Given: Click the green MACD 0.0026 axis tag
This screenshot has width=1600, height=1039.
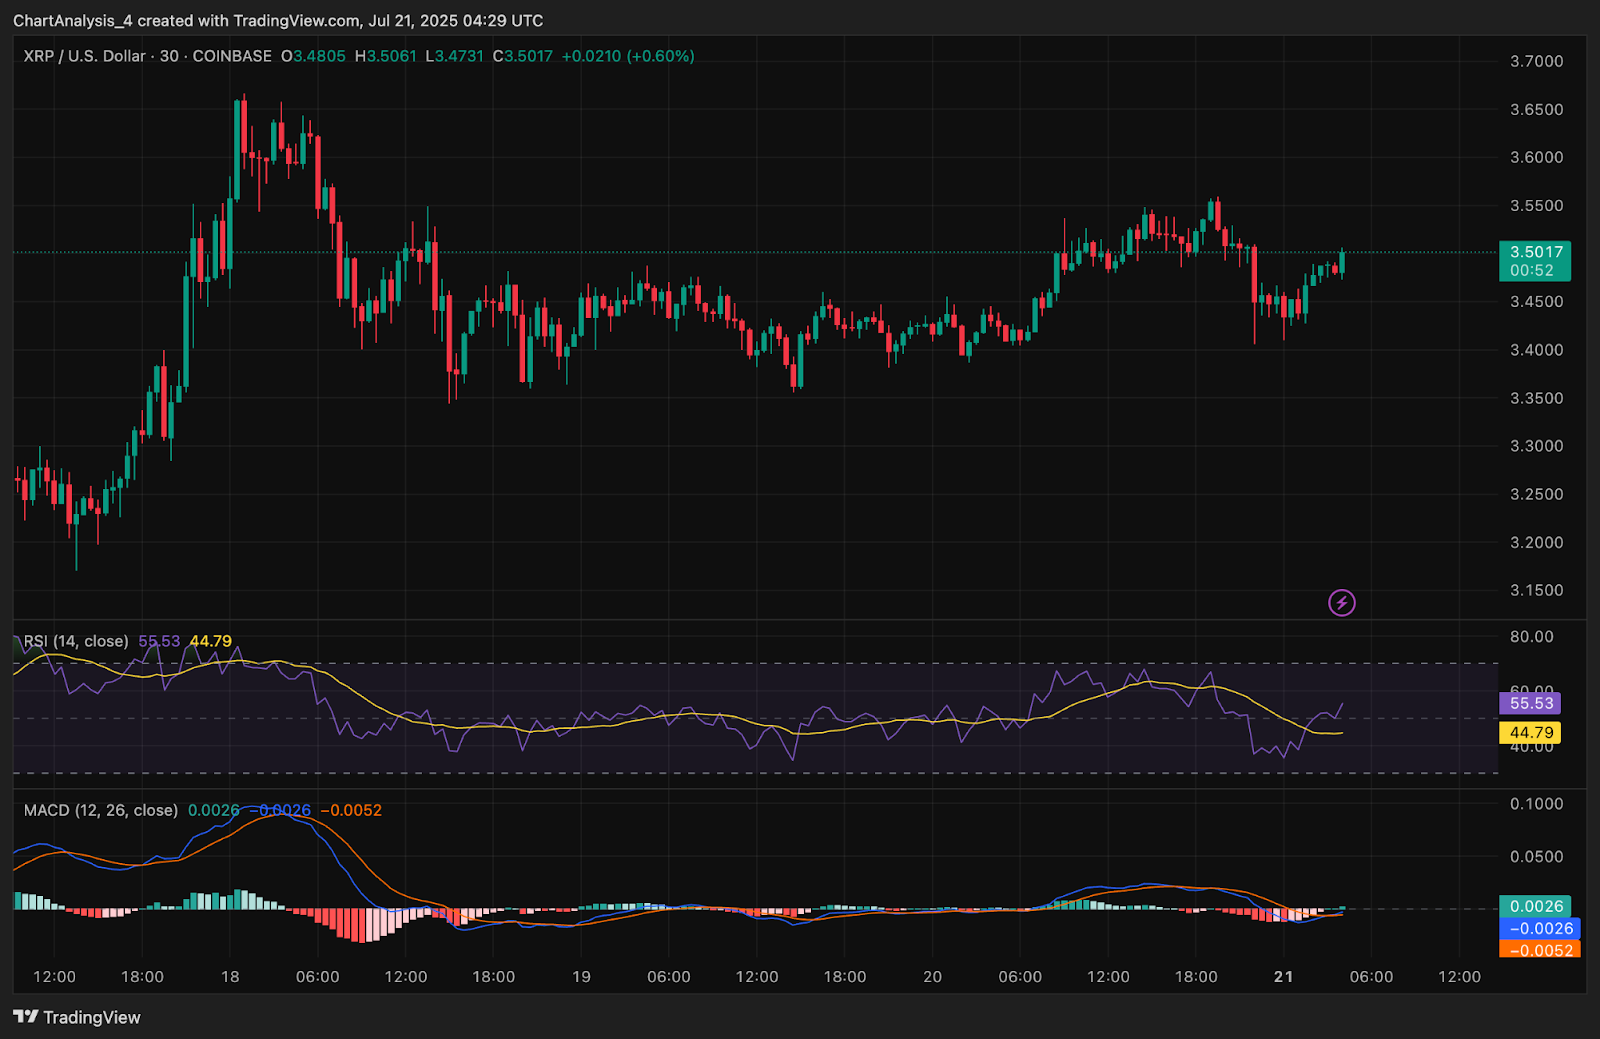Looking at the screenshot, I should click(x=1535, y=906).
